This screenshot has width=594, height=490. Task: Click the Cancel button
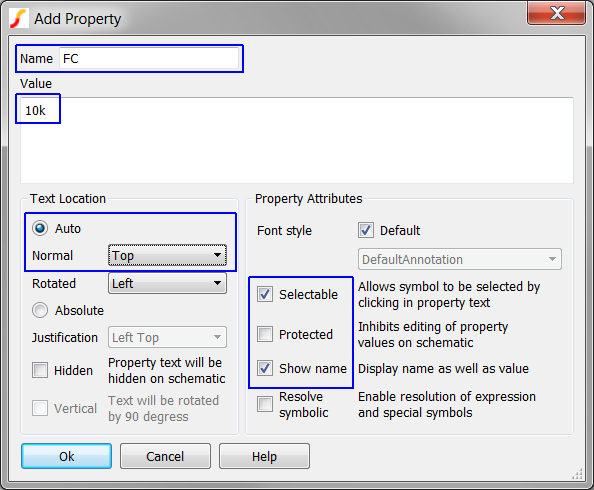165,456
